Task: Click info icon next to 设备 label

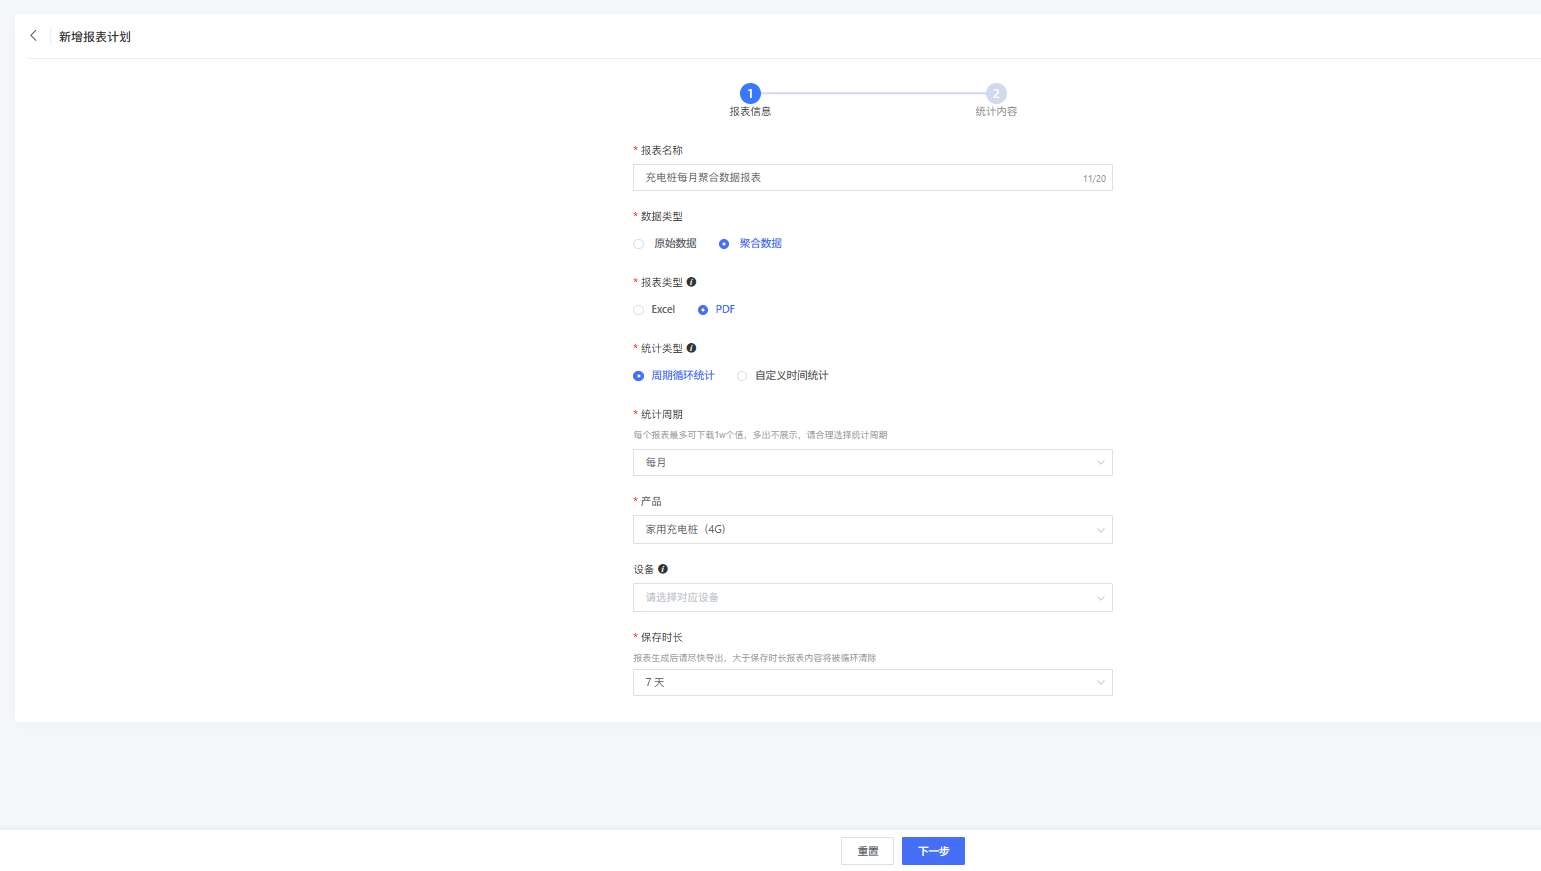Action: click(662, 569)
